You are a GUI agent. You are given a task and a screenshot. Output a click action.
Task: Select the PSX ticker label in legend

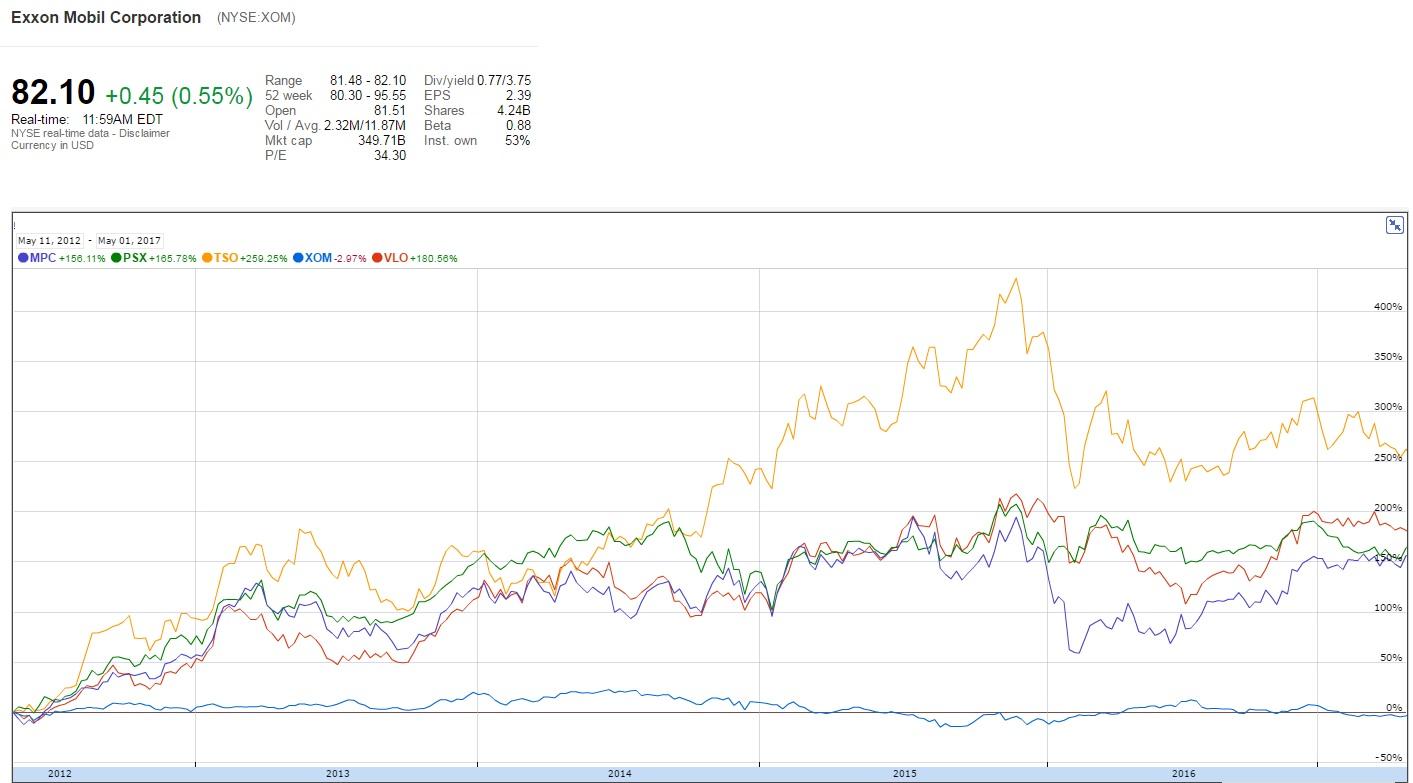point(135,258)
